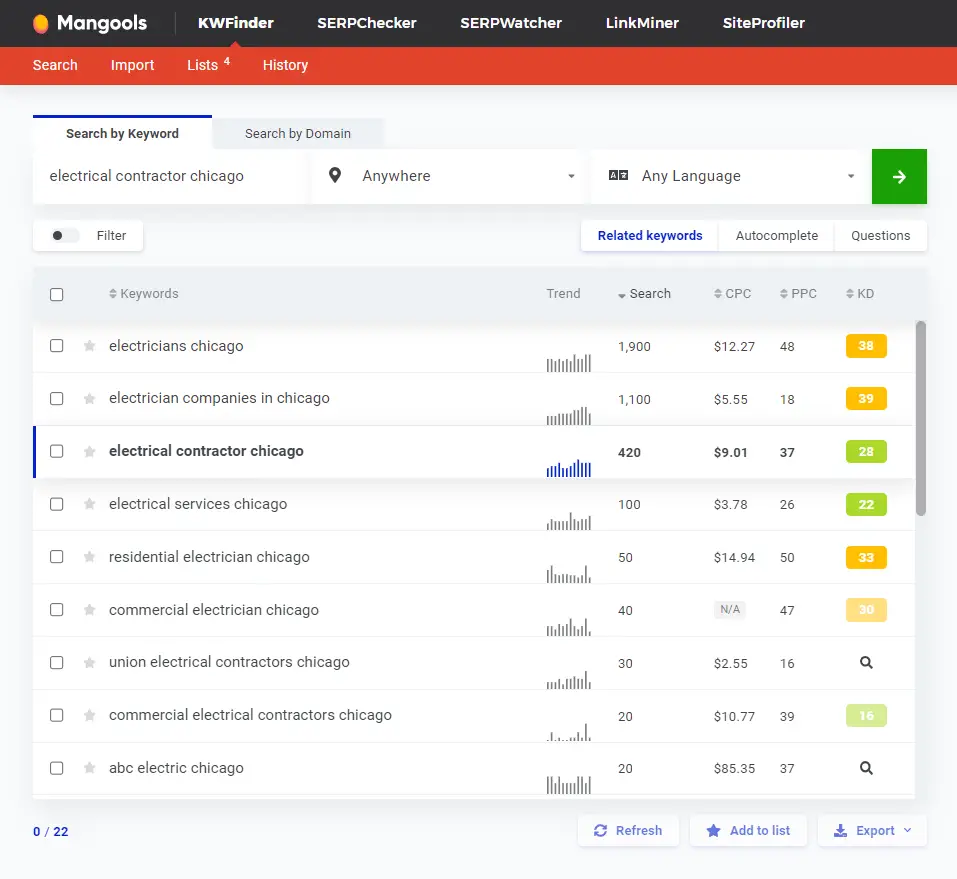Star the 'electrical contractor chicago' row

tap(89, 452)
